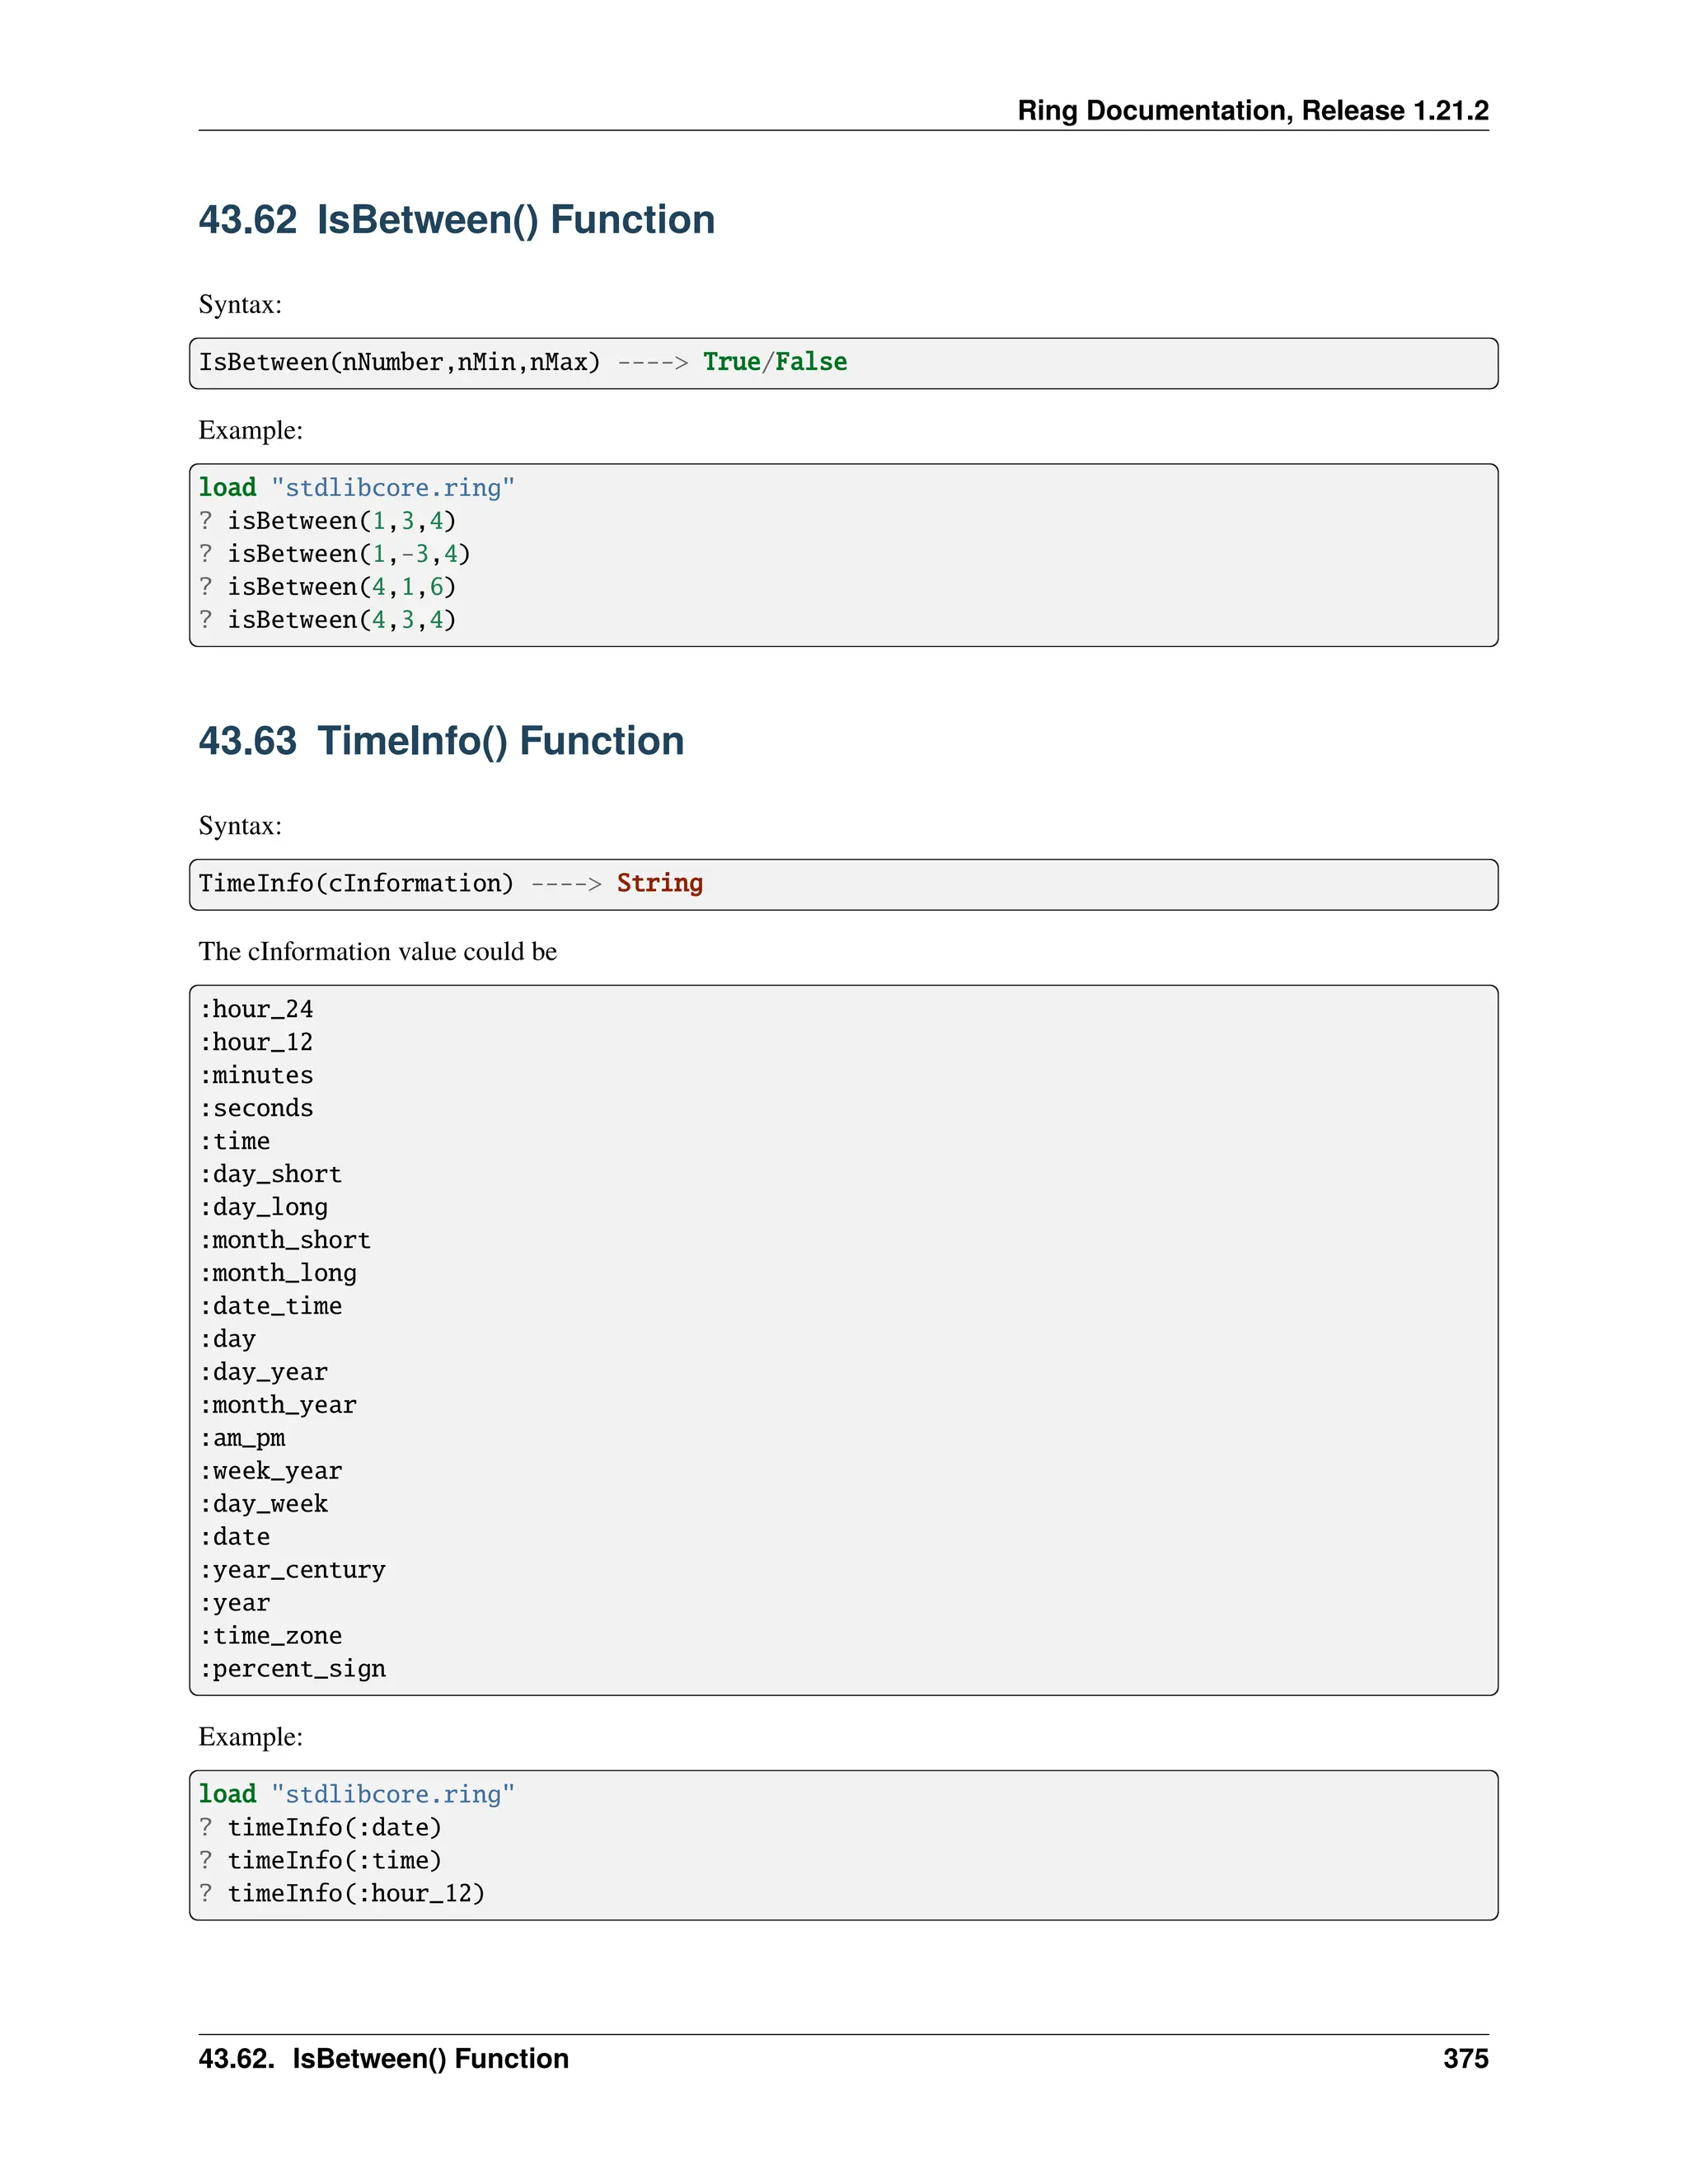Click the :percent_sign option
Screen dimensions: 1688x2184
click(292, 1669)
